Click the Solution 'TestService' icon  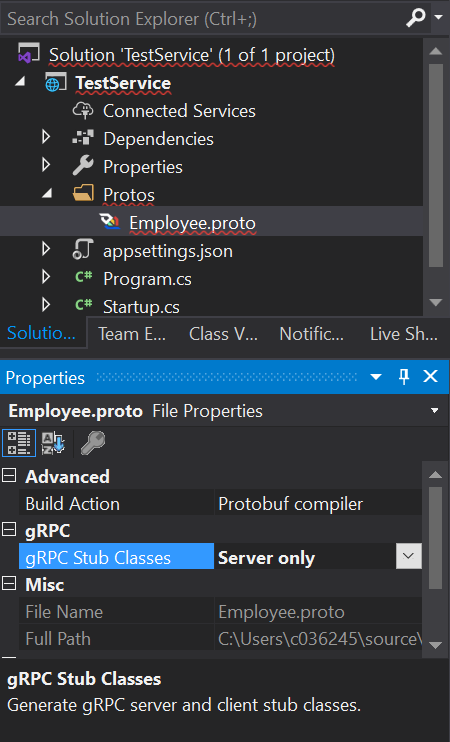27,54
